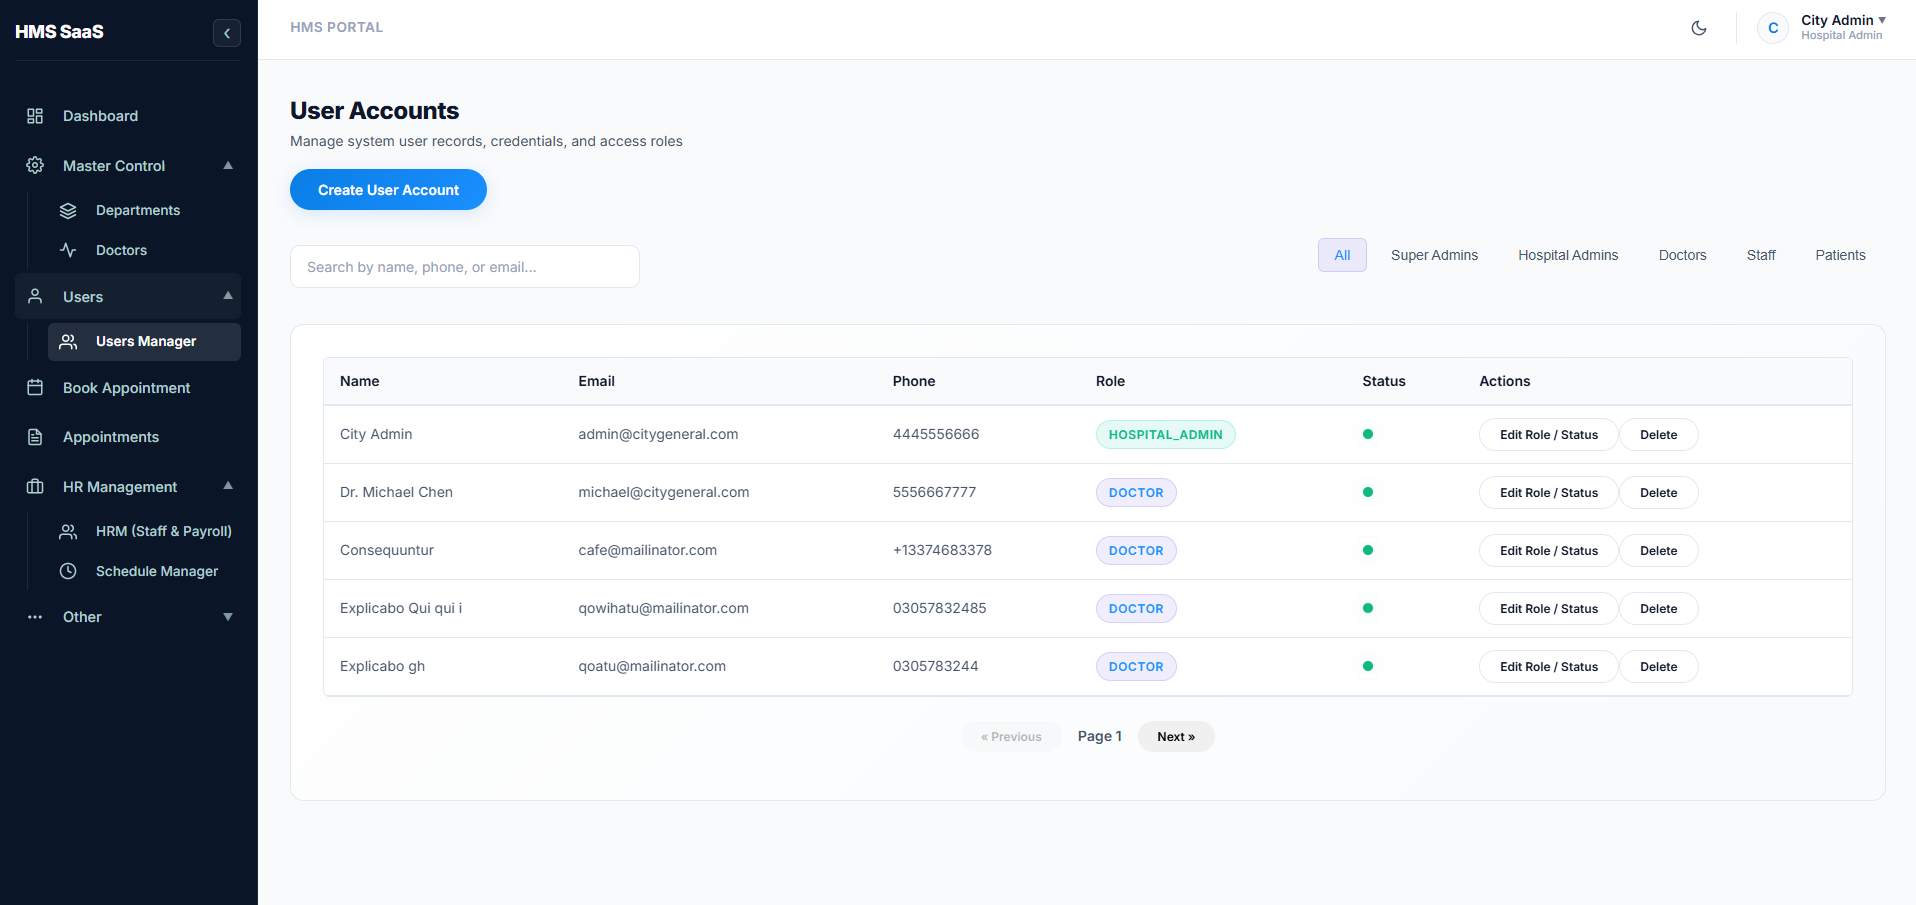Open Book Appointment menu item
This screenshot has height=905, width=1916.
(x=128, y=388)
